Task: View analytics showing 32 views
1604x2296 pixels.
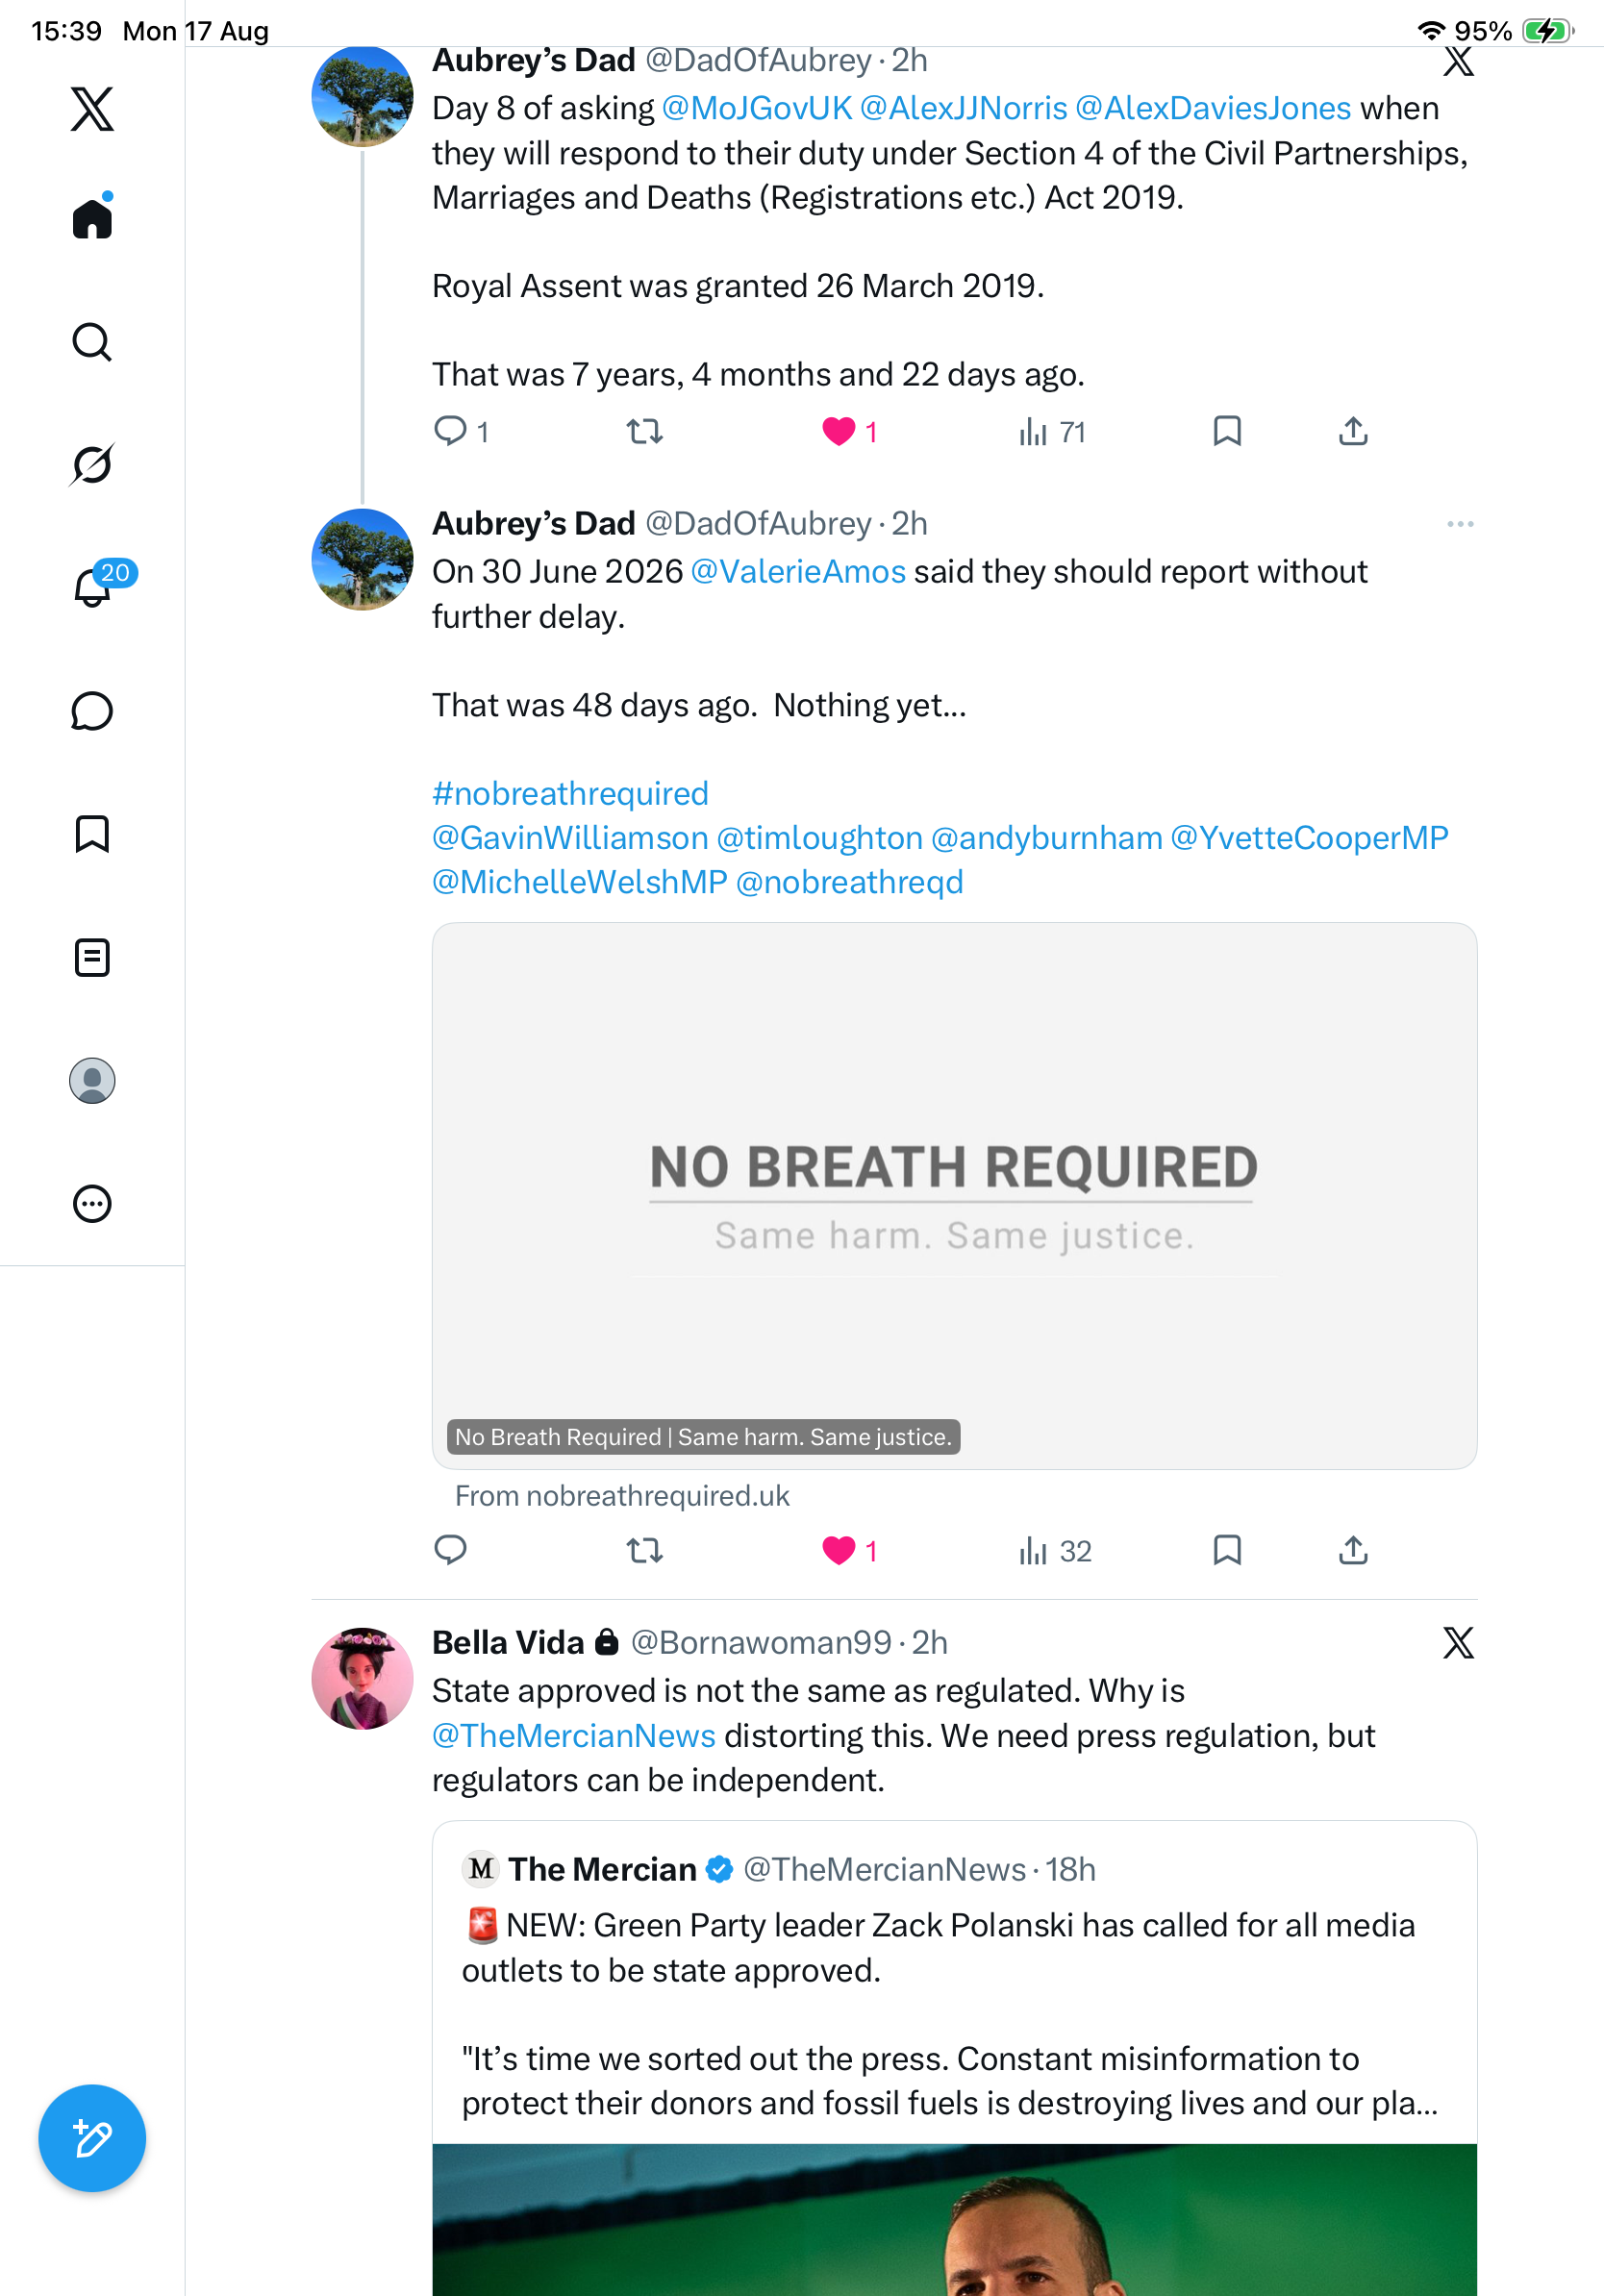Action: pos(1055,1551)
